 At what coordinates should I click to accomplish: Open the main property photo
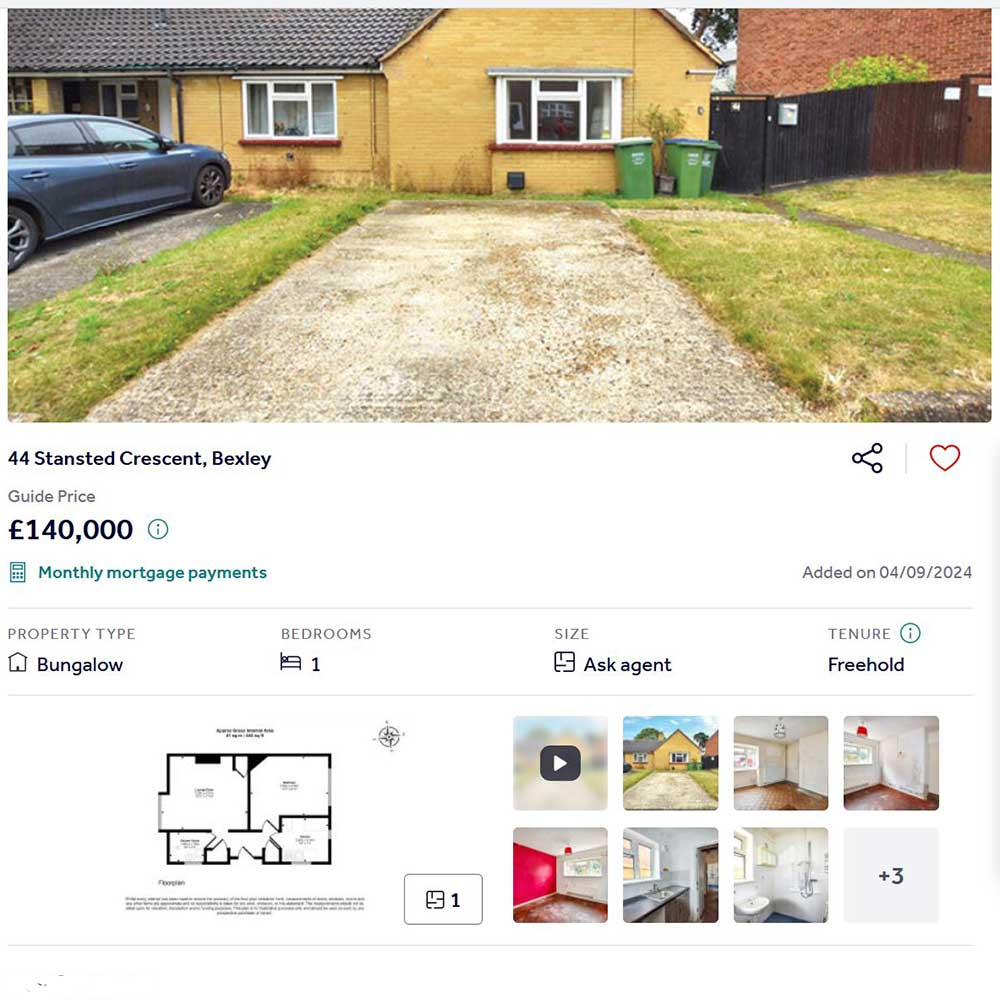point(499,215)
